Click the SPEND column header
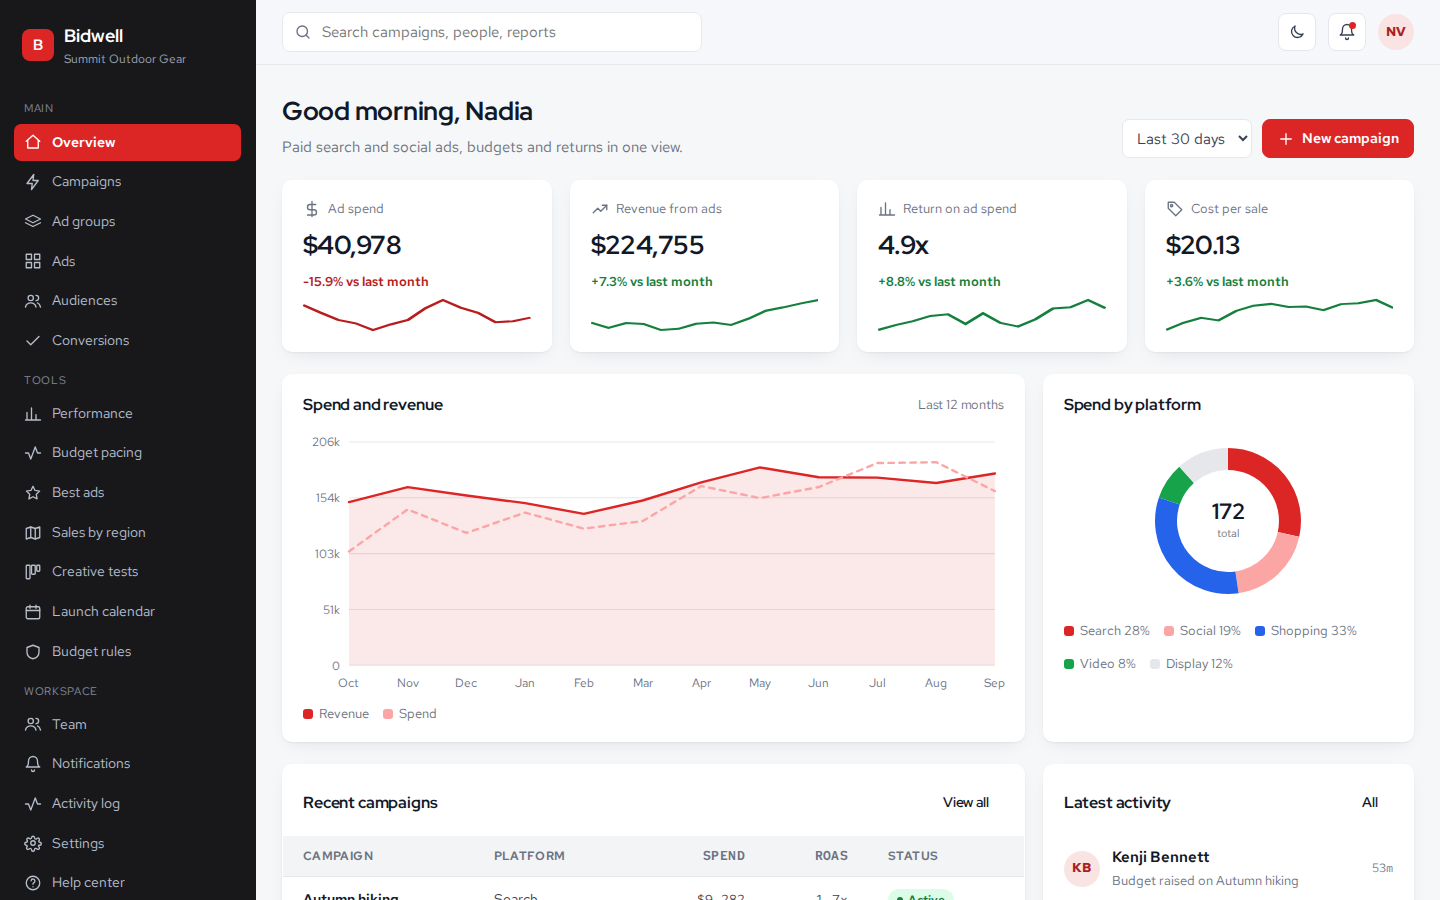The width and height of the screenshot is (1440, 900). click(724, 856)
